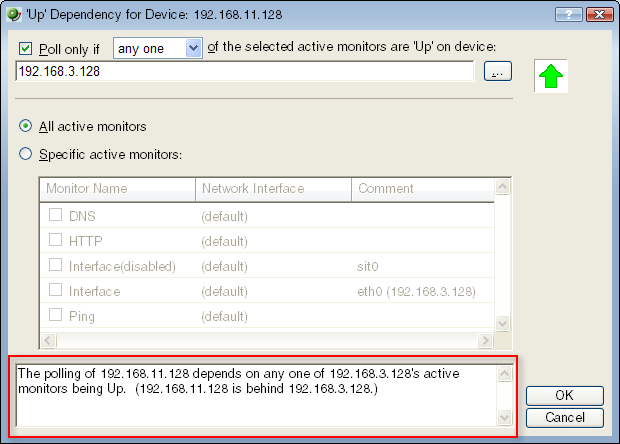The width and height of the screenshot is (620, 444).
Task: Check the DNS monitor checkbox
Action: pos(55,216)
